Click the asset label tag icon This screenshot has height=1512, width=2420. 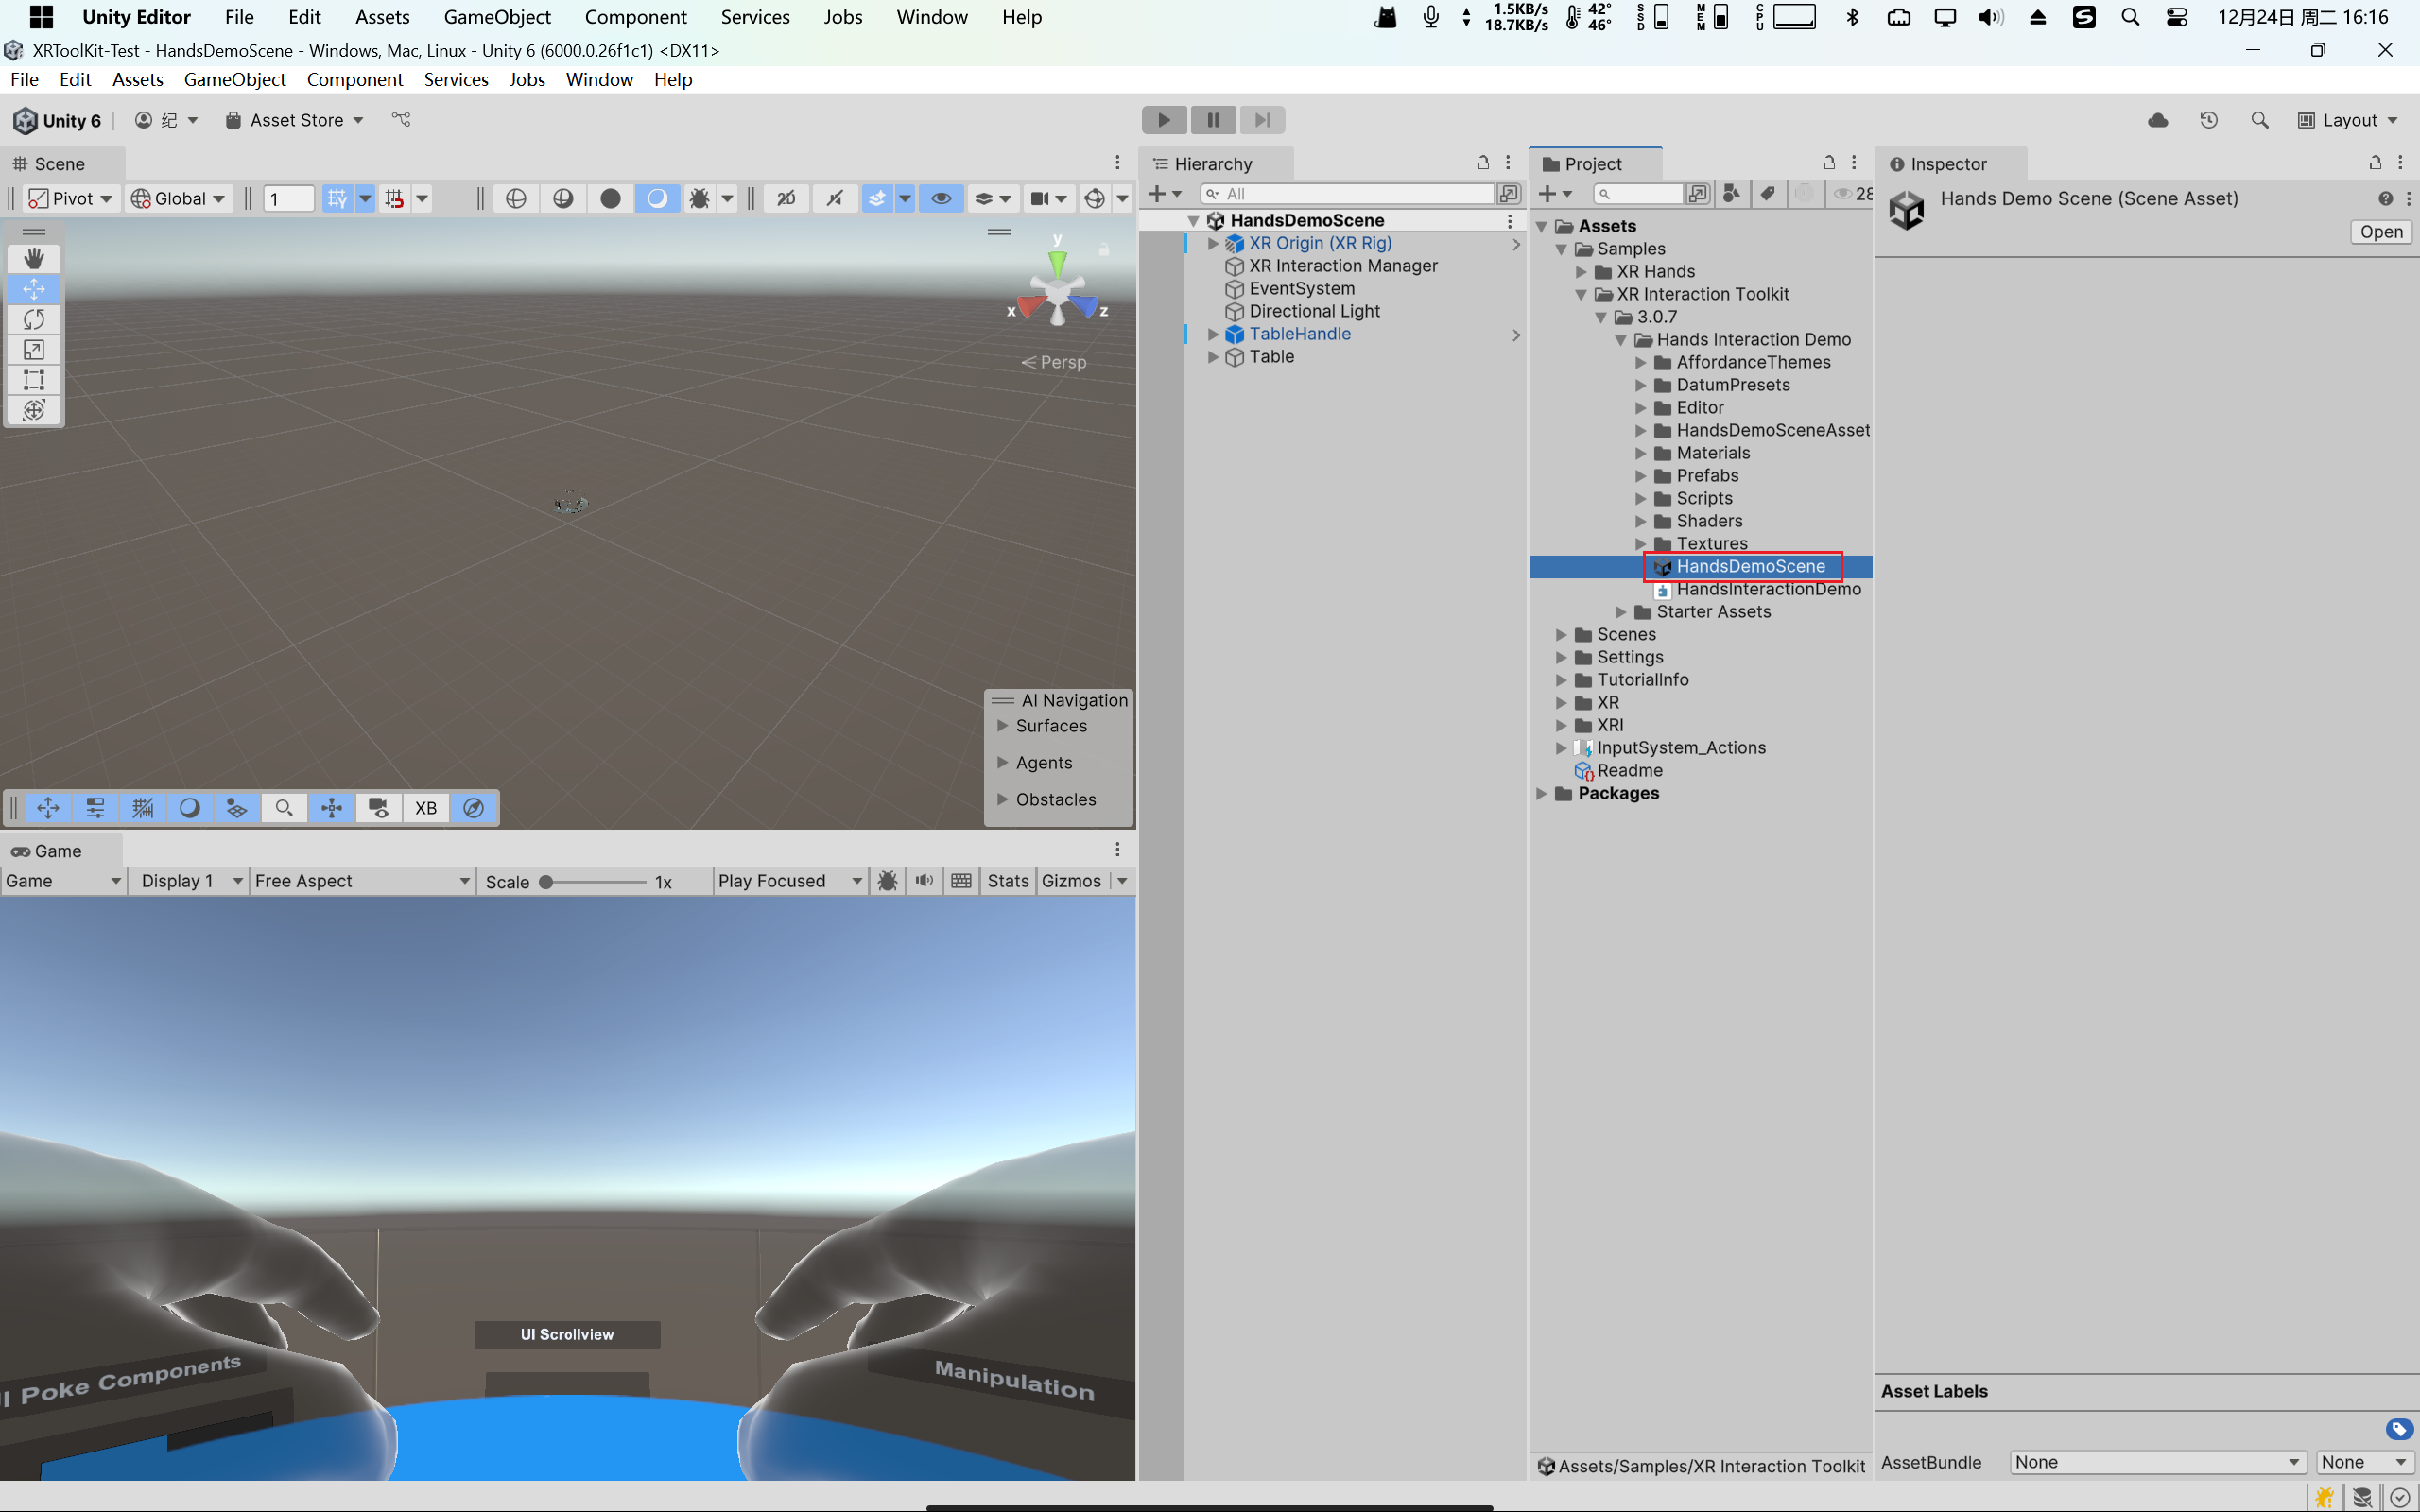pyautogui.click(x=2399, y=1429)
